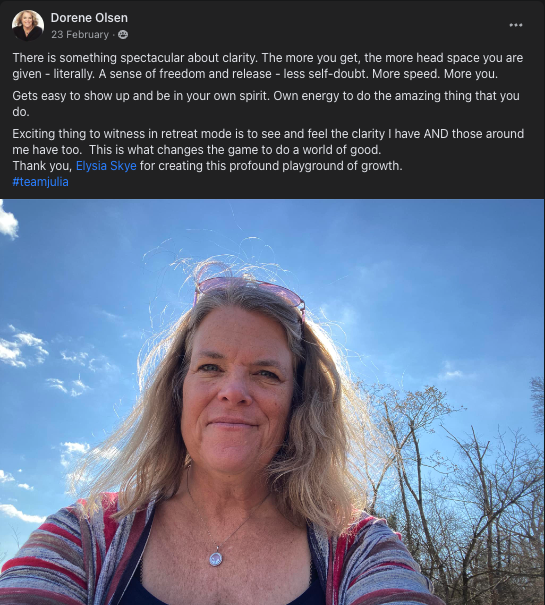Click the 'Thank you,' text line
The width and height of the screenshot is (545, 605).
coord(207,166)
